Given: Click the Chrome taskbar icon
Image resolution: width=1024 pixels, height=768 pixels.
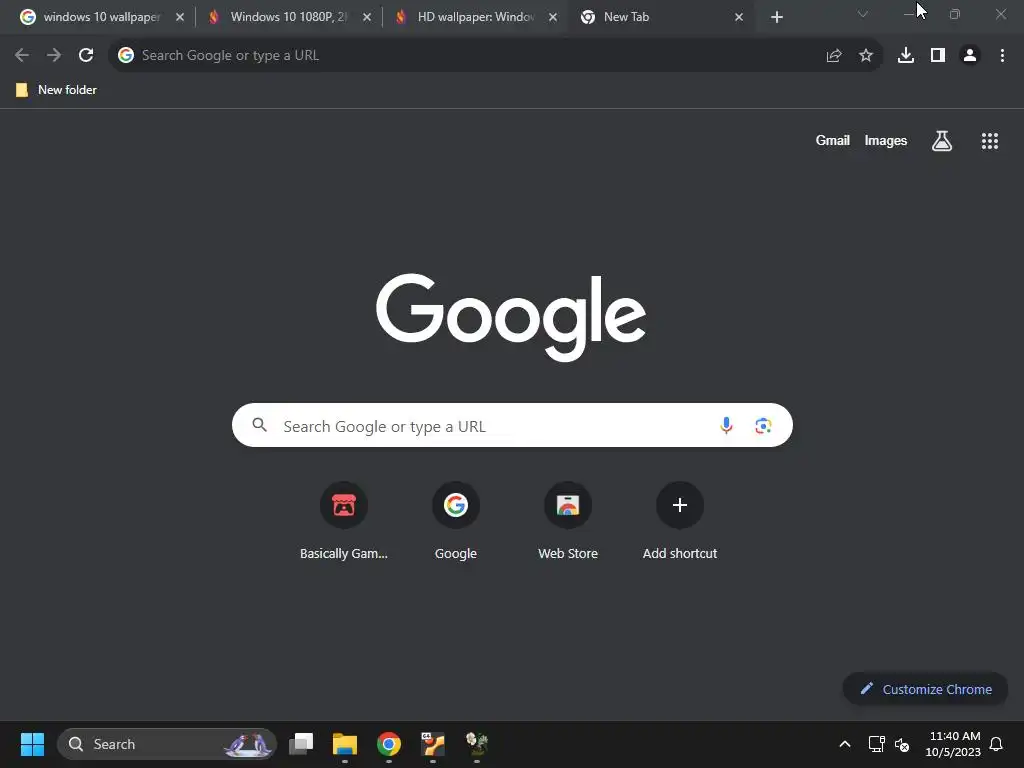Looking at the screenshot, I should [x=389, y=744].
